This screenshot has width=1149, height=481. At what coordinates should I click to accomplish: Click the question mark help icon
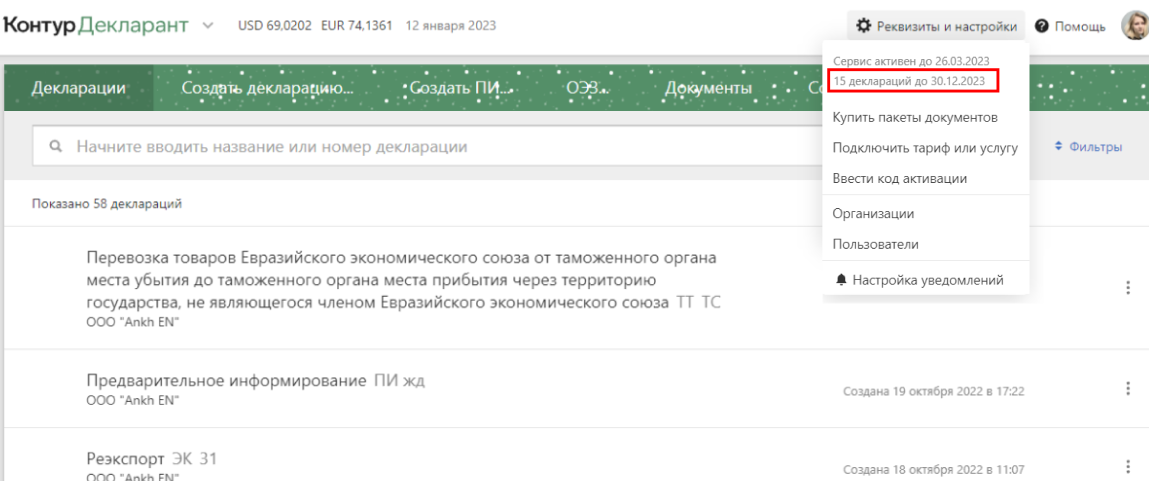1042,26
